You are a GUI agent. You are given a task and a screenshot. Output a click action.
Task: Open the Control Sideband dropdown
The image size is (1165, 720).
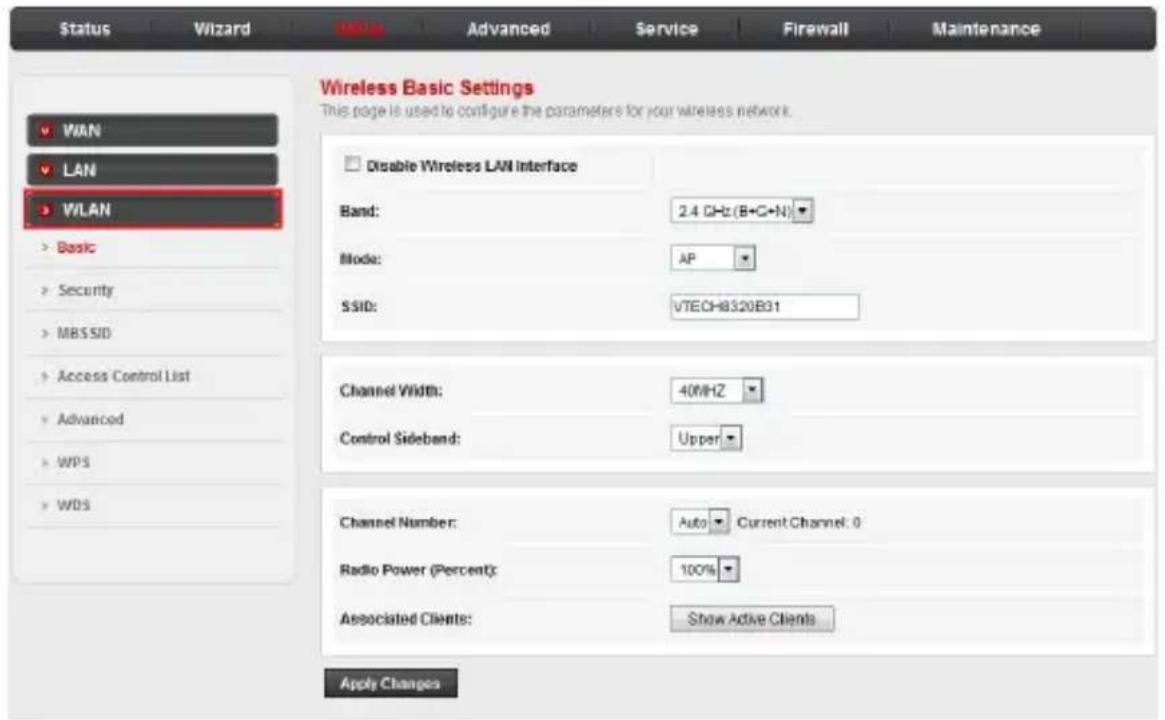[706, 438]
